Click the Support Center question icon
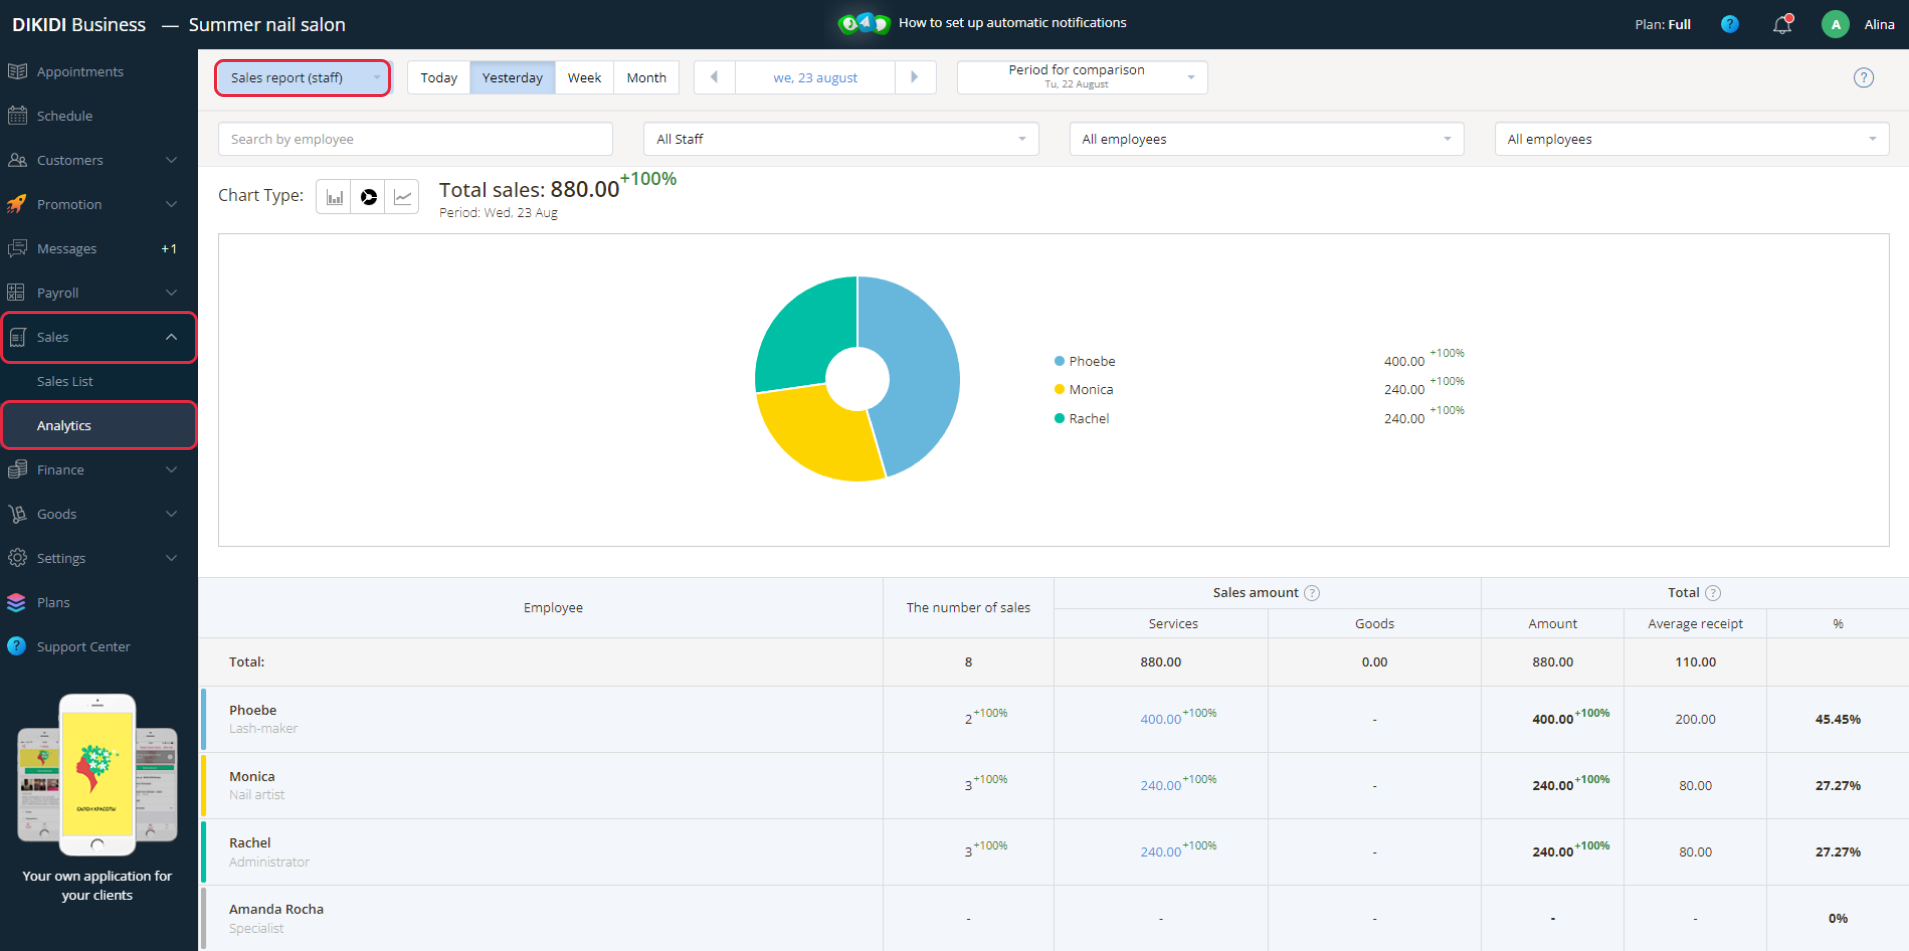 (x=17, y=646)
